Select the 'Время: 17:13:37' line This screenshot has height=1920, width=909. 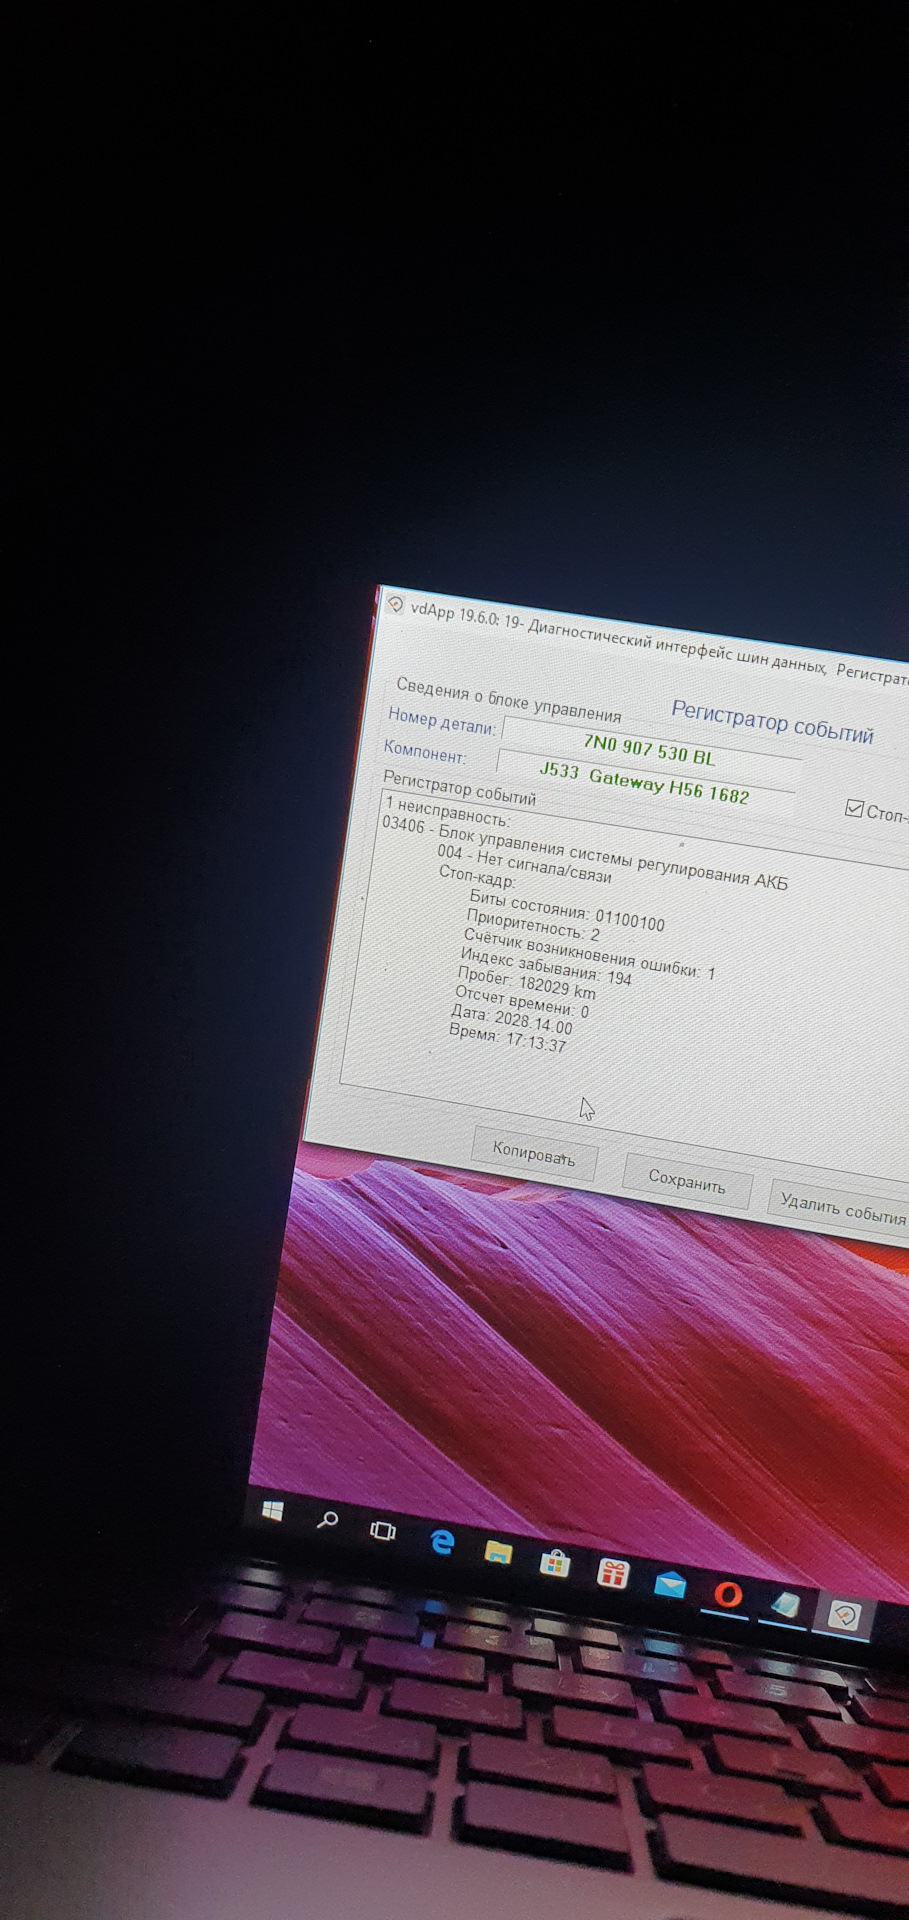pyautogui.click(x=507, y=1038)
